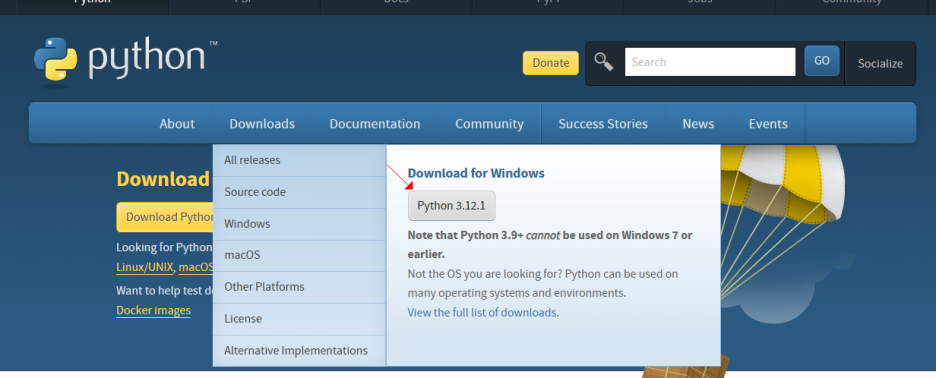
Task: Select macOS in Downloads dropdown
Action: pyautogui.click(x=299, y=255)
